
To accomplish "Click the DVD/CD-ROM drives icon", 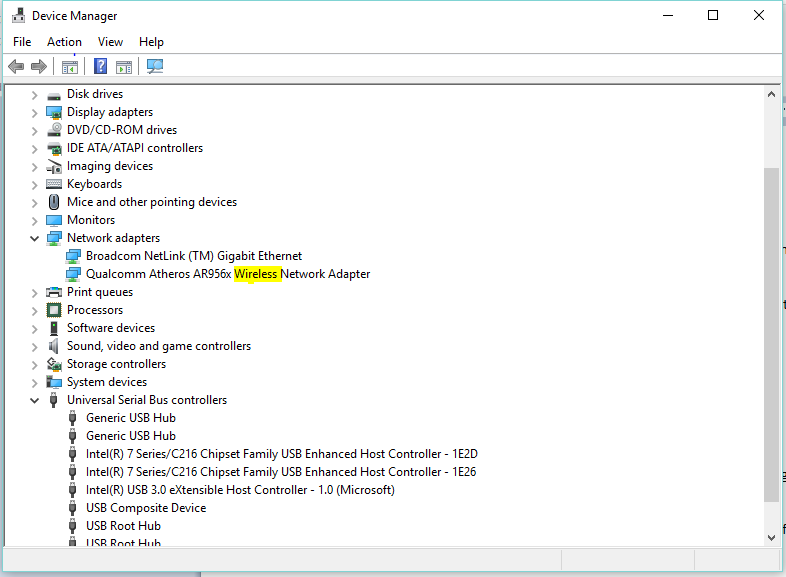I will pos(54,130).
